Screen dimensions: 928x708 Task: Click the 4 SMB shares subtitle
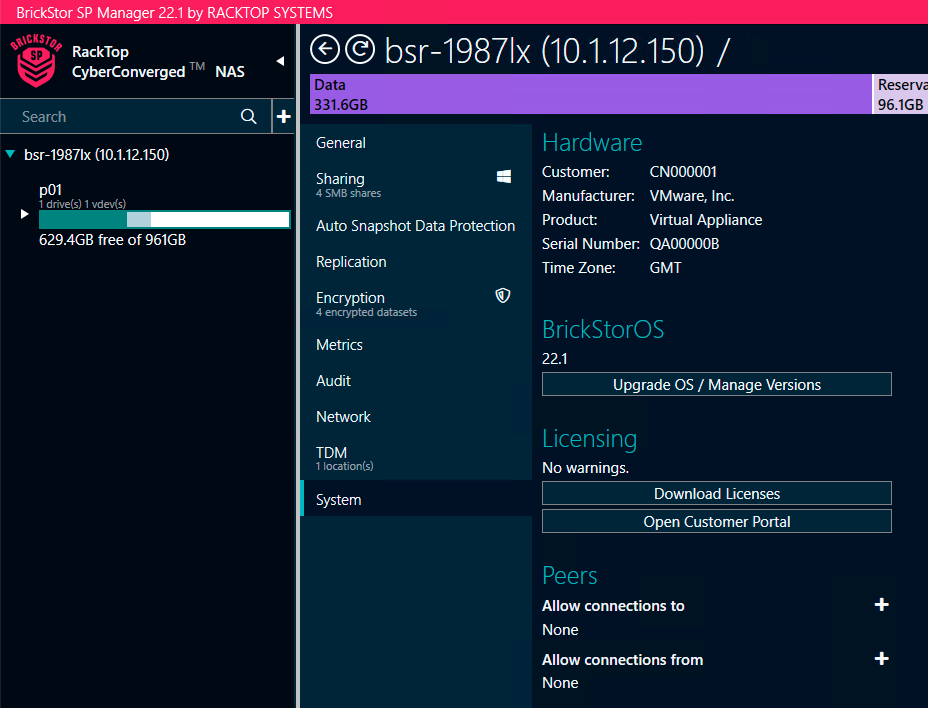[x=349, y=194]
